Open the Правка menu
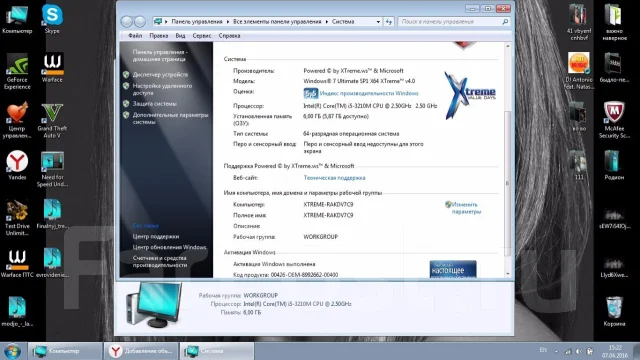Image resolution: width=640 pixels, height=360 pixels. [x=159, y=36]
